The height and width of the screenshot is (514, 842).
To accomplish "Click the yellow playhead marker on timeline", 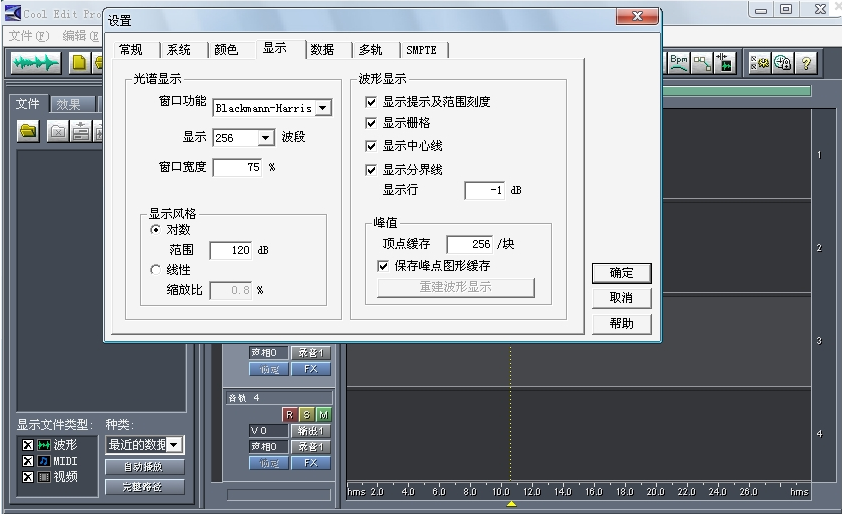I will point(511,504).
